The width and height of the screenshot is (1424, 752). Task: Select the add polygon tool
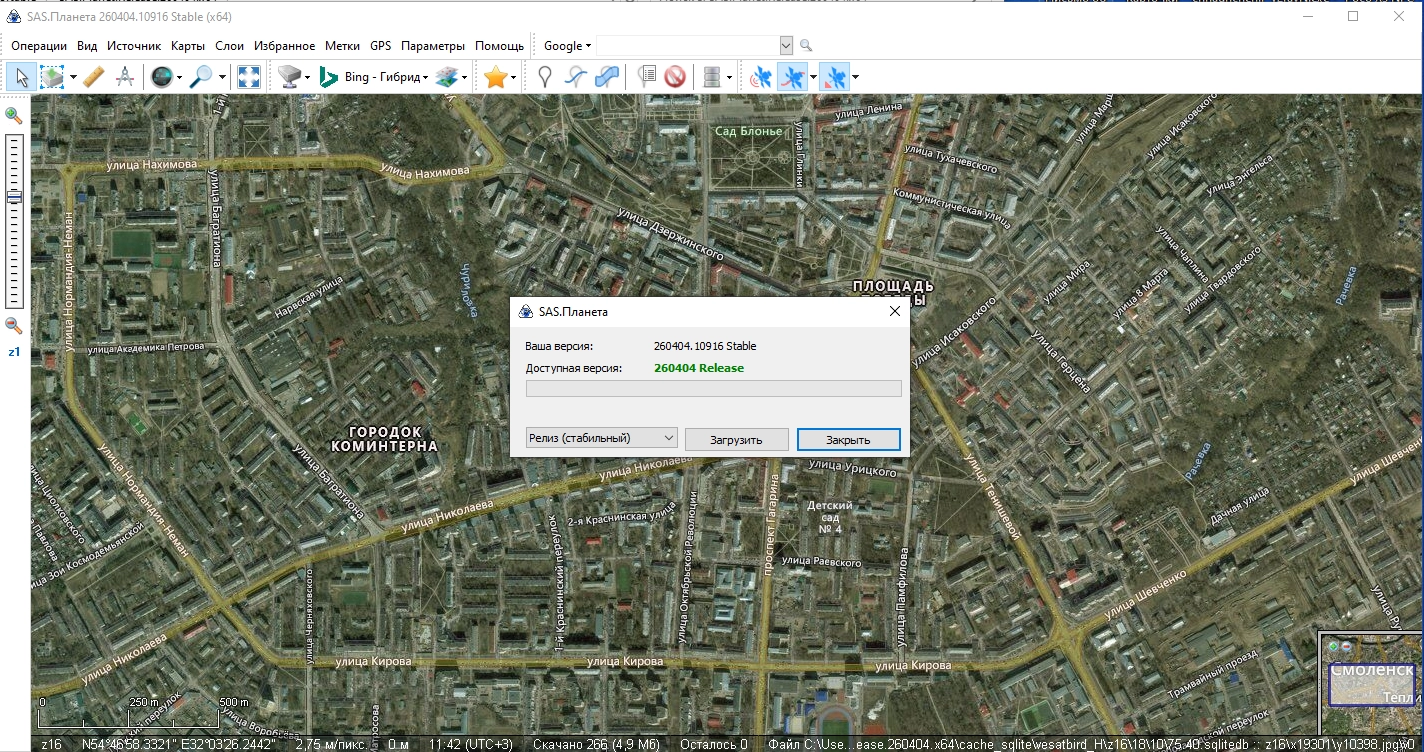[x=606, y=77]
